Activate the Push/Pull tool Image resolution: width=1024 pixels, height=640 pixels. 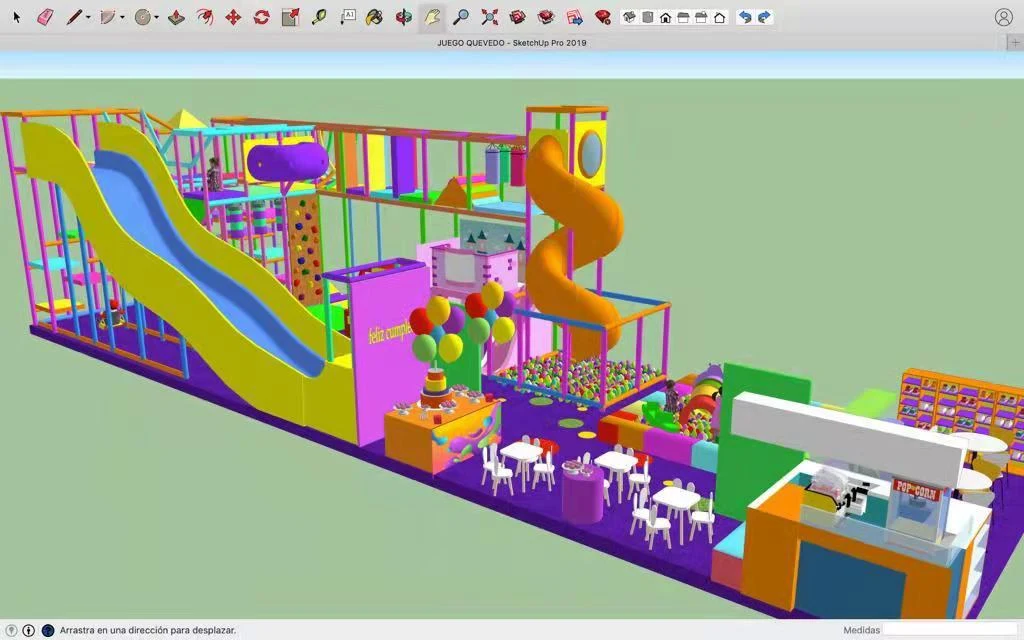(x=176, y=18)
